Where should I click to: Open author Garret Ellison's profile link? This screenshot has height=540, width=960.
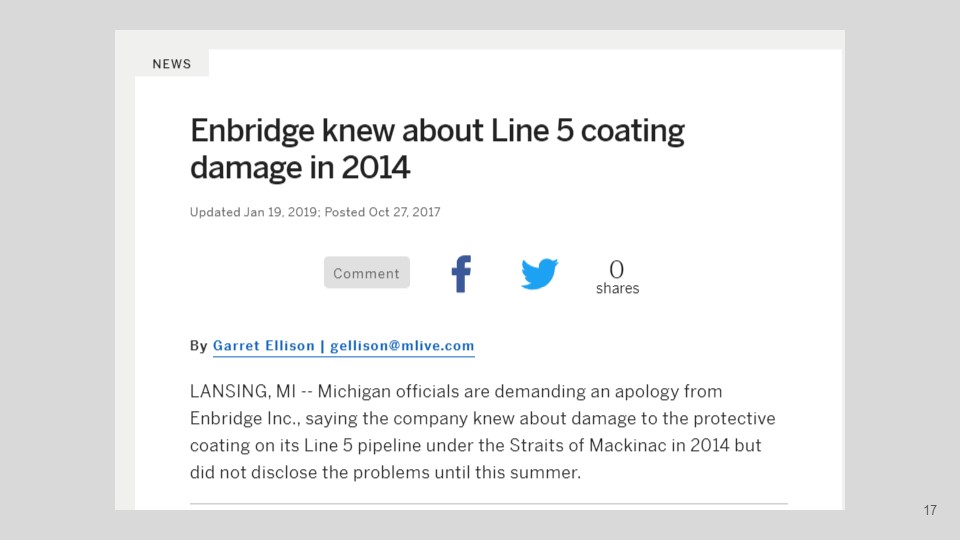point(264,345)
